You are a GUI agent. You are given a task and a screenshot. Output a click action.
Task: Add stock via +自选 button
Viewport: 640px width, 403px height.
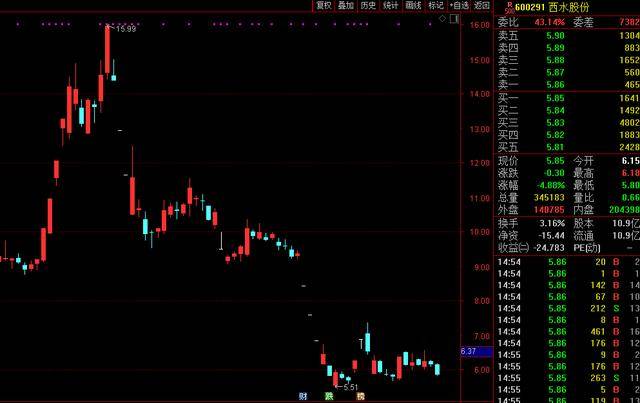459,5
